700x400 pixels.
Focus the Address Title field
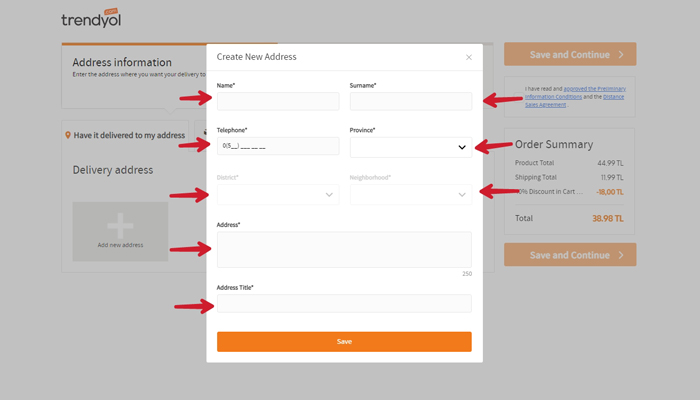point(344,303)
